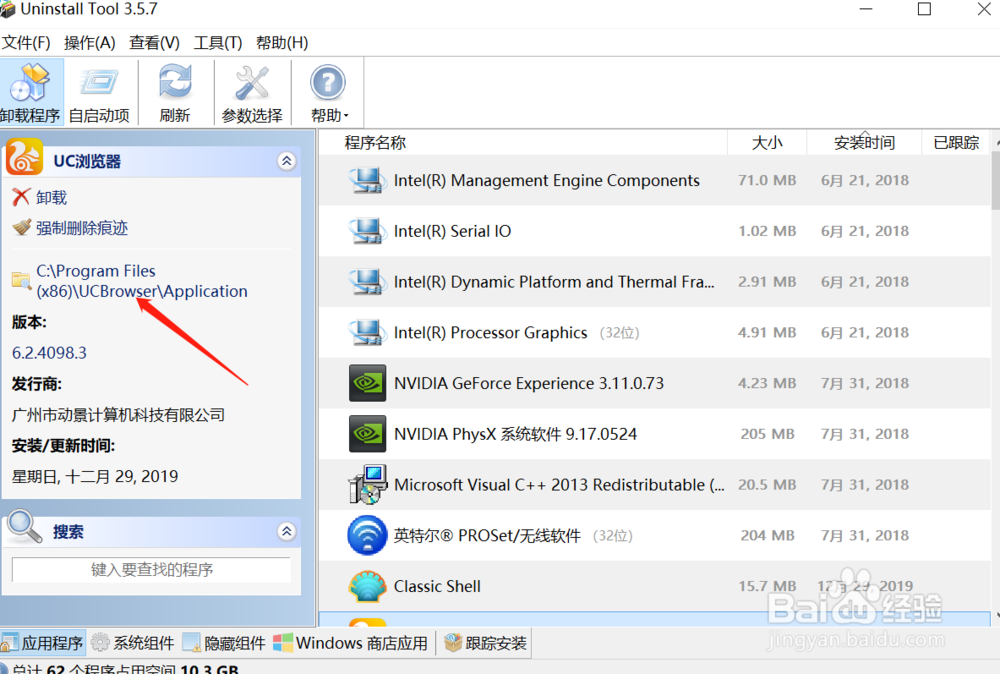
Task: Click the 卸载 uninstall link
Action: coord(51,198)
